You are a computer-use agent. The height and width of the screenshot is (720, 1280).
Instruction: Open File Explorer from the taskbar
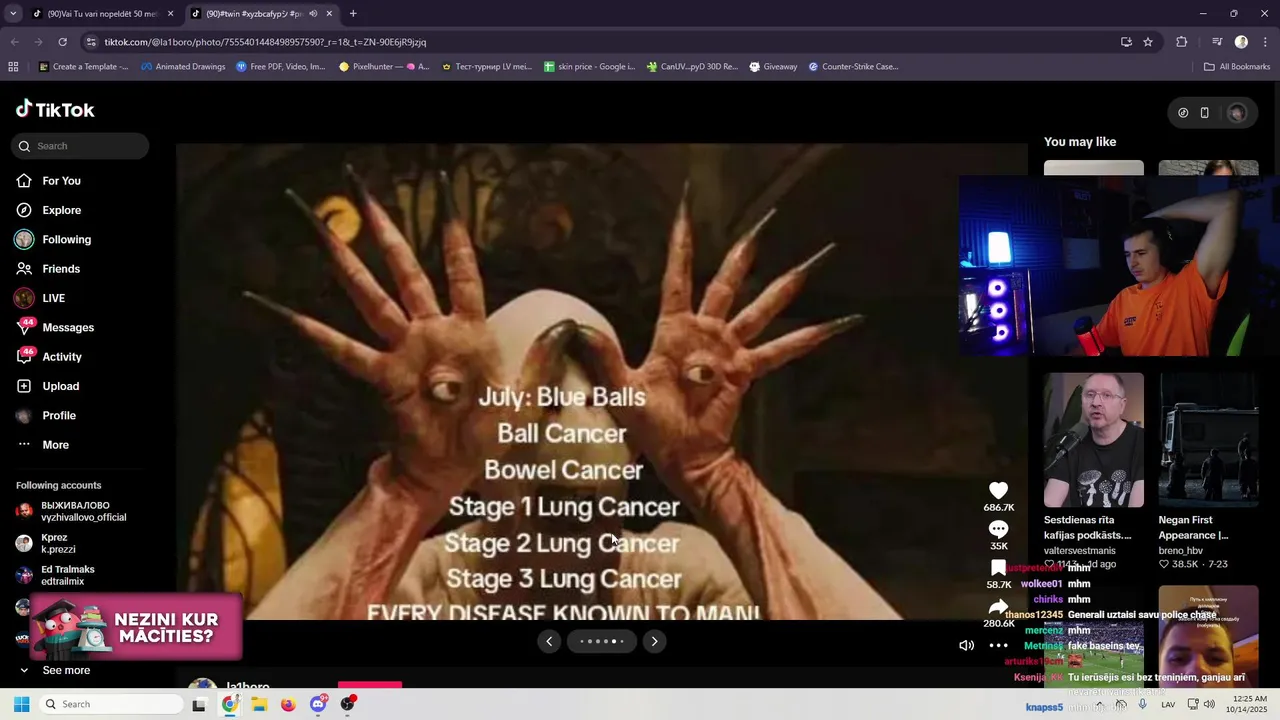point(259,704)
